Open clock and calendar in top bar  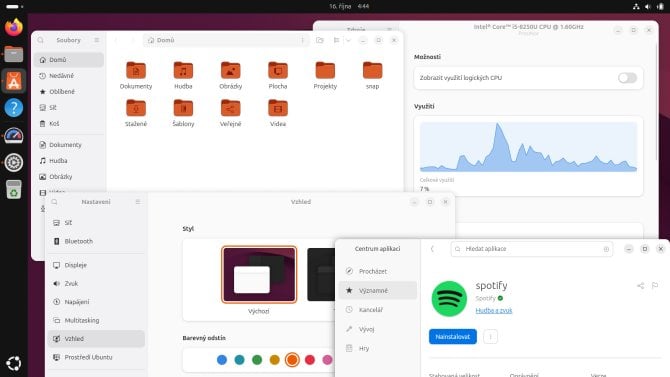click(x=349, y=6)
